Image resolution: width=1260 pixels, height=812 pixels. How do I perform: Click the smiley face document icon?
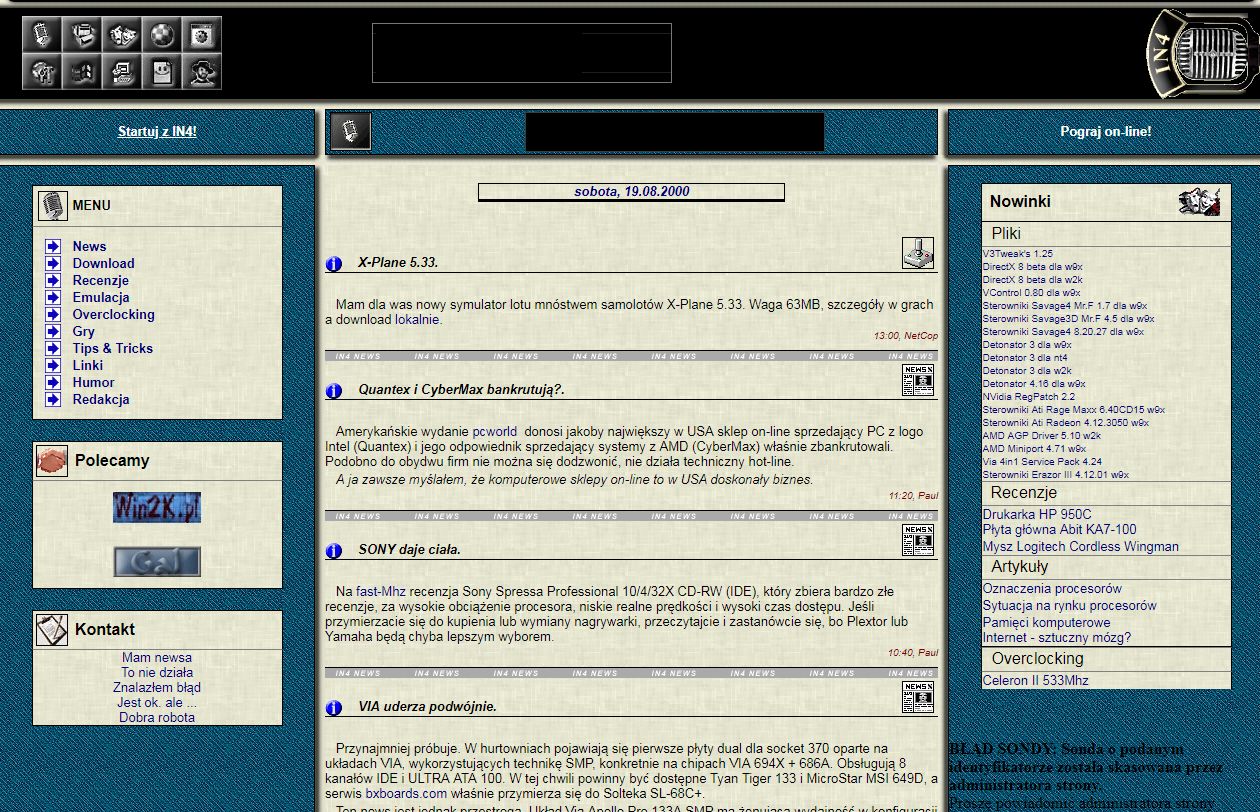point(162,72)
